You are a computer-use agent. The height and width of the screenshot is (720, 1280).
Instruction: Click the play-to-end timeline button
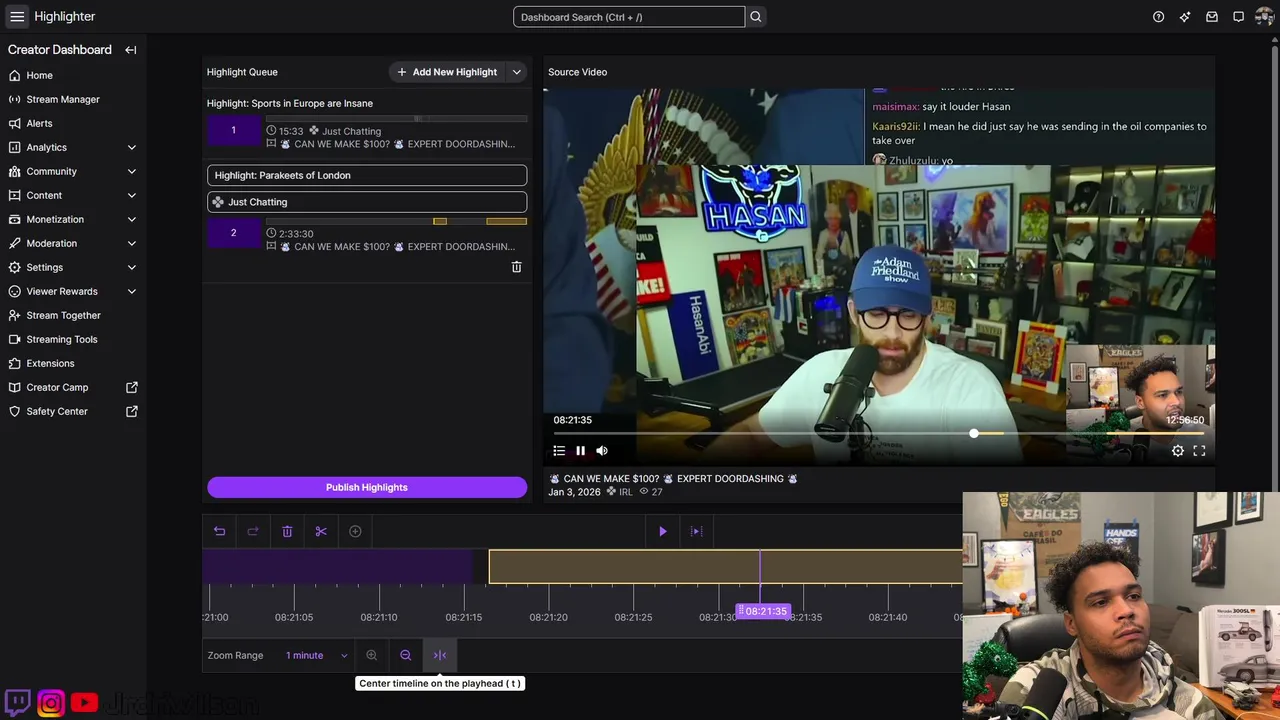click(x=697, y=531)
